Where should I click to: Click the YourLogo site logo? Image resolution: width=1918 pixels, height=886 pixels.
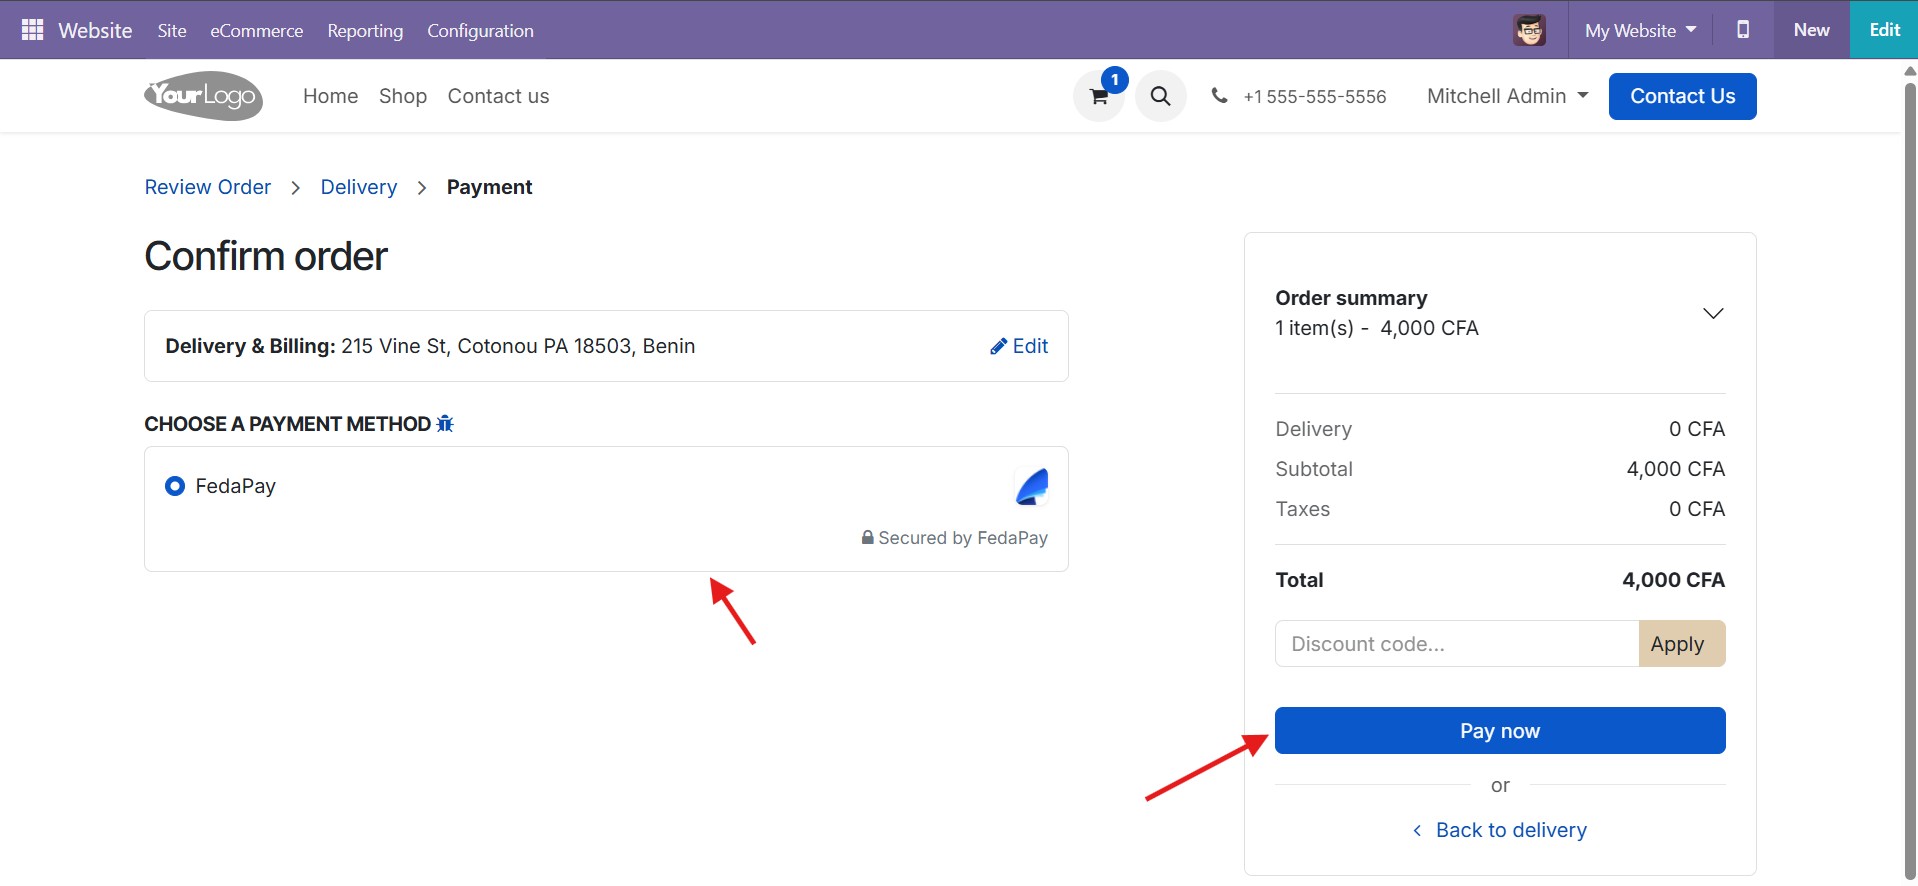204,96
